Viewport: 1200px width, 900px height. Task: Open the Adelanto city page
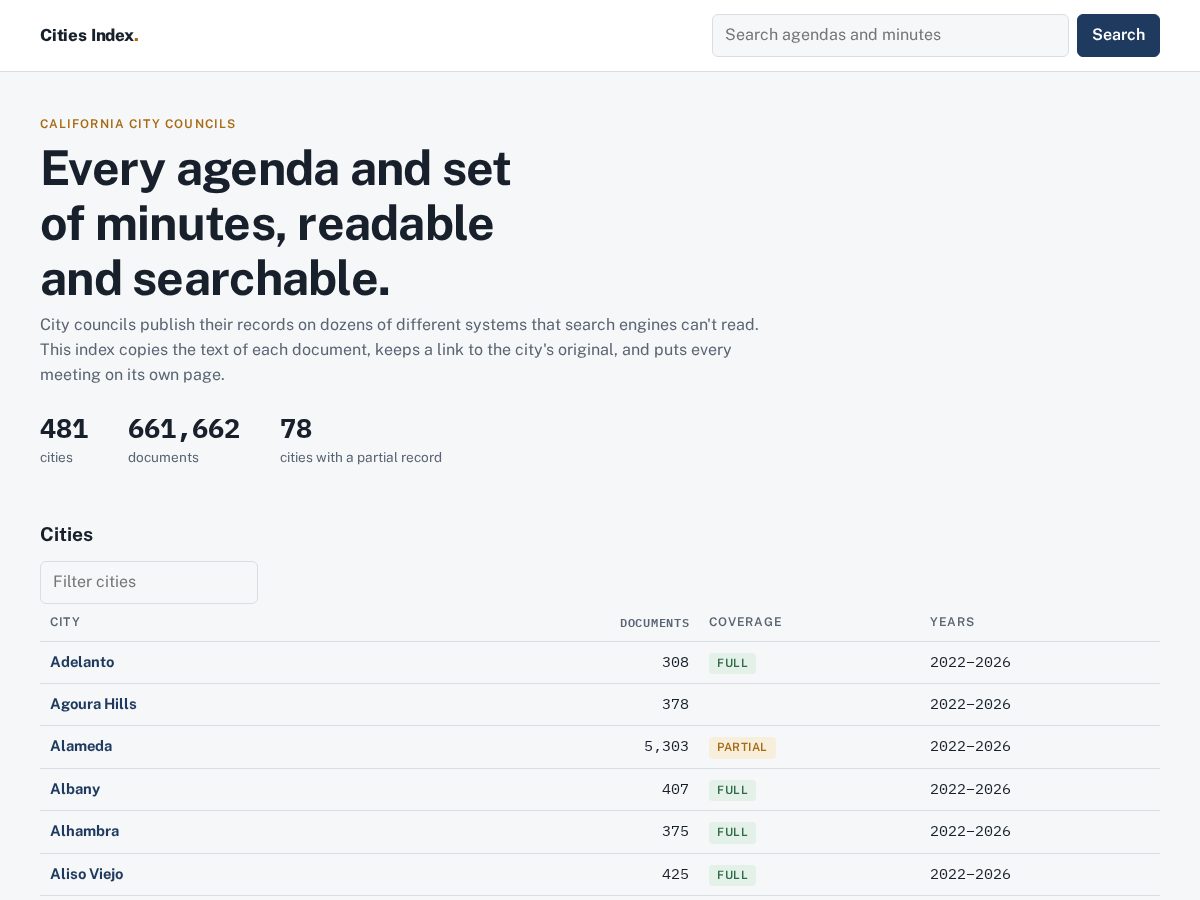(x=82, y=662)
